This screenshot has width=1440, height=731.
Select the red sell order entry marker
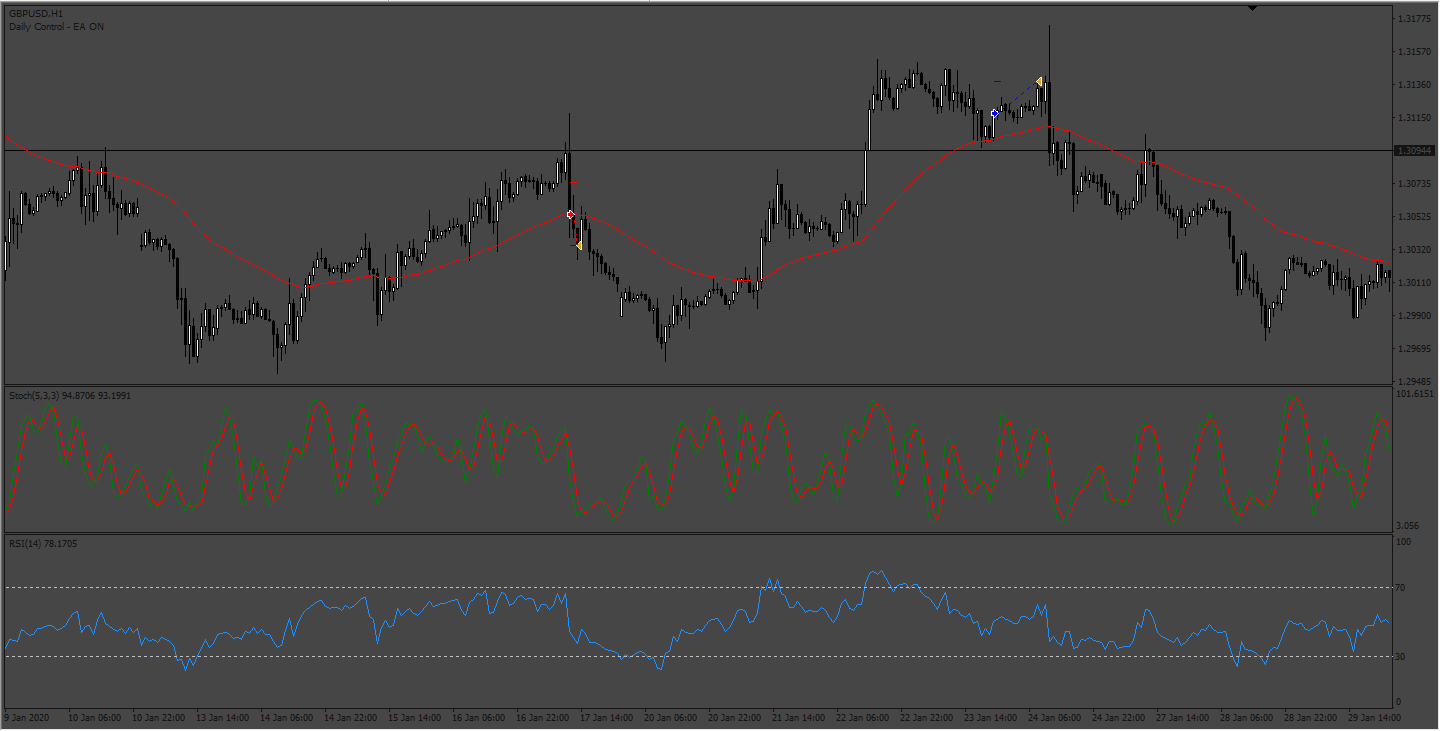tap(571, 215)
